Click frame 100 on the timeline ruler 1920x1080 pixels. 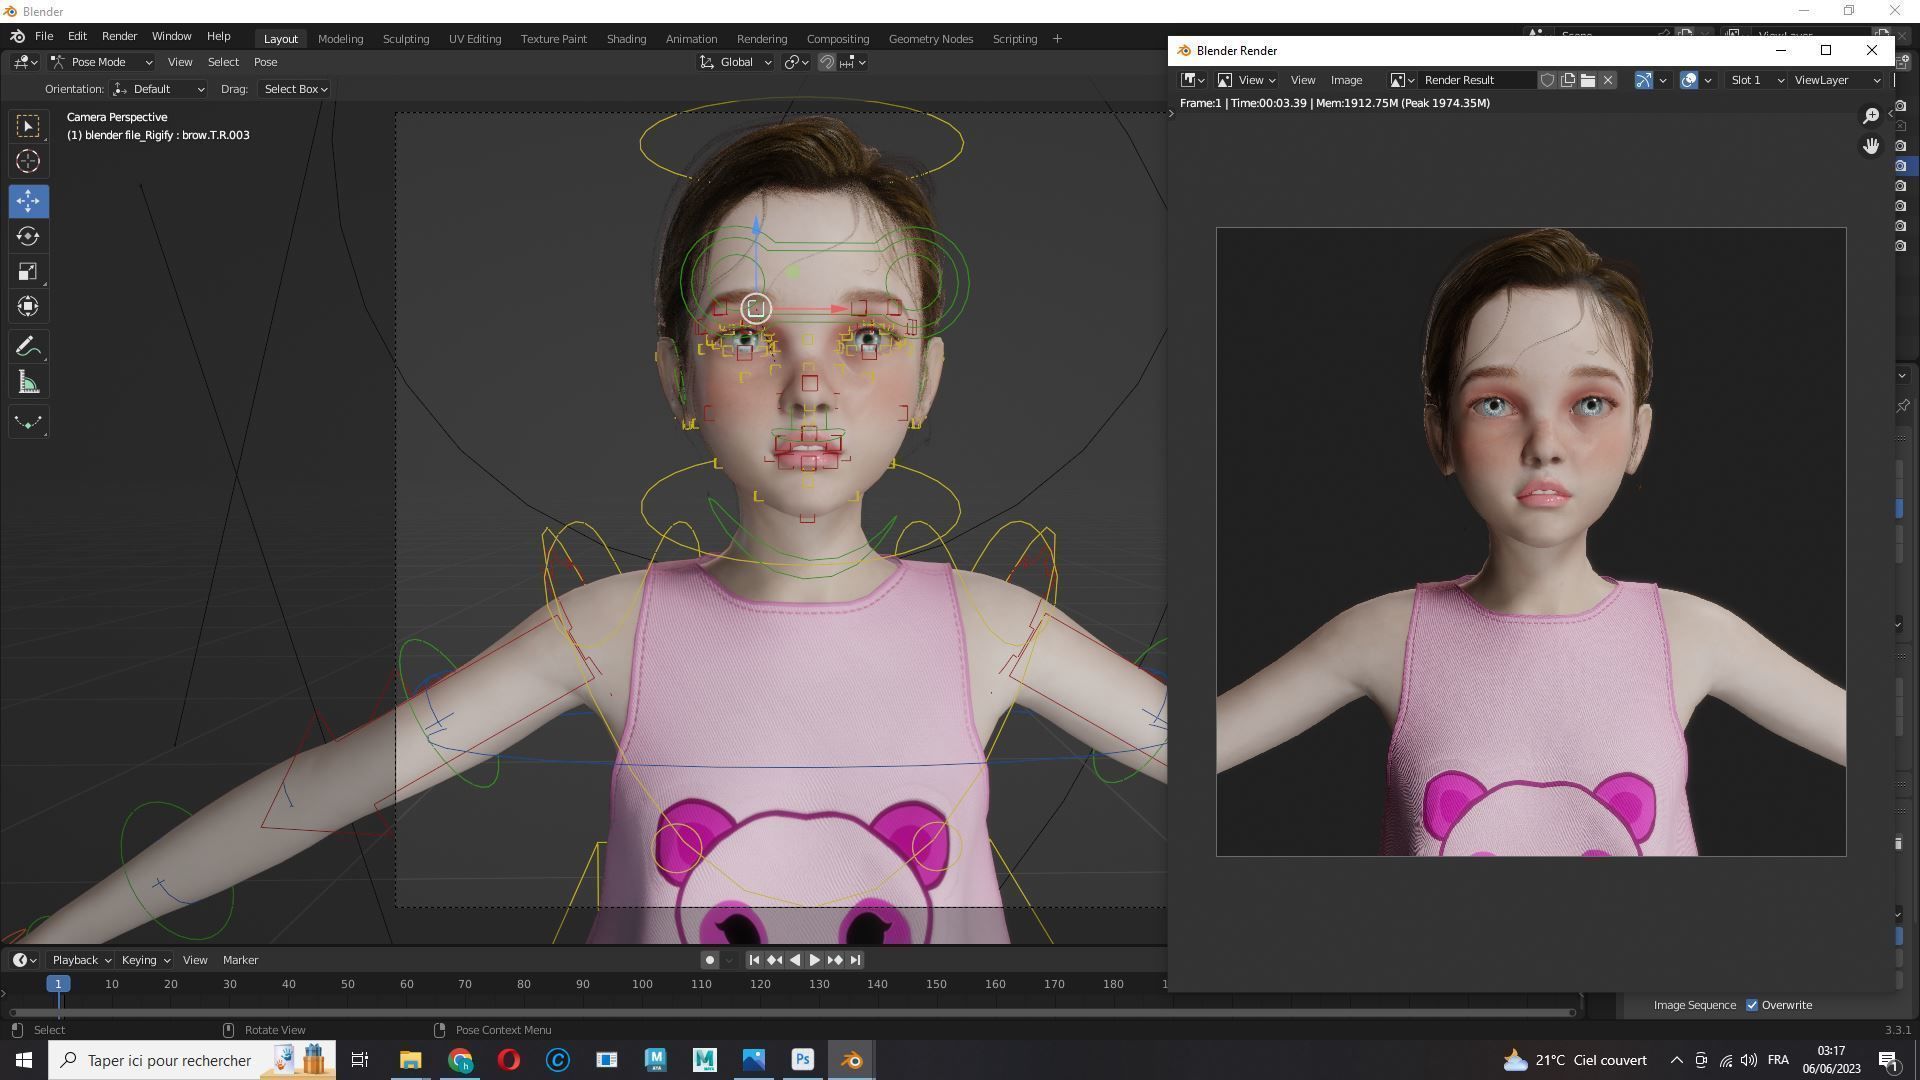tap(642, 984)
